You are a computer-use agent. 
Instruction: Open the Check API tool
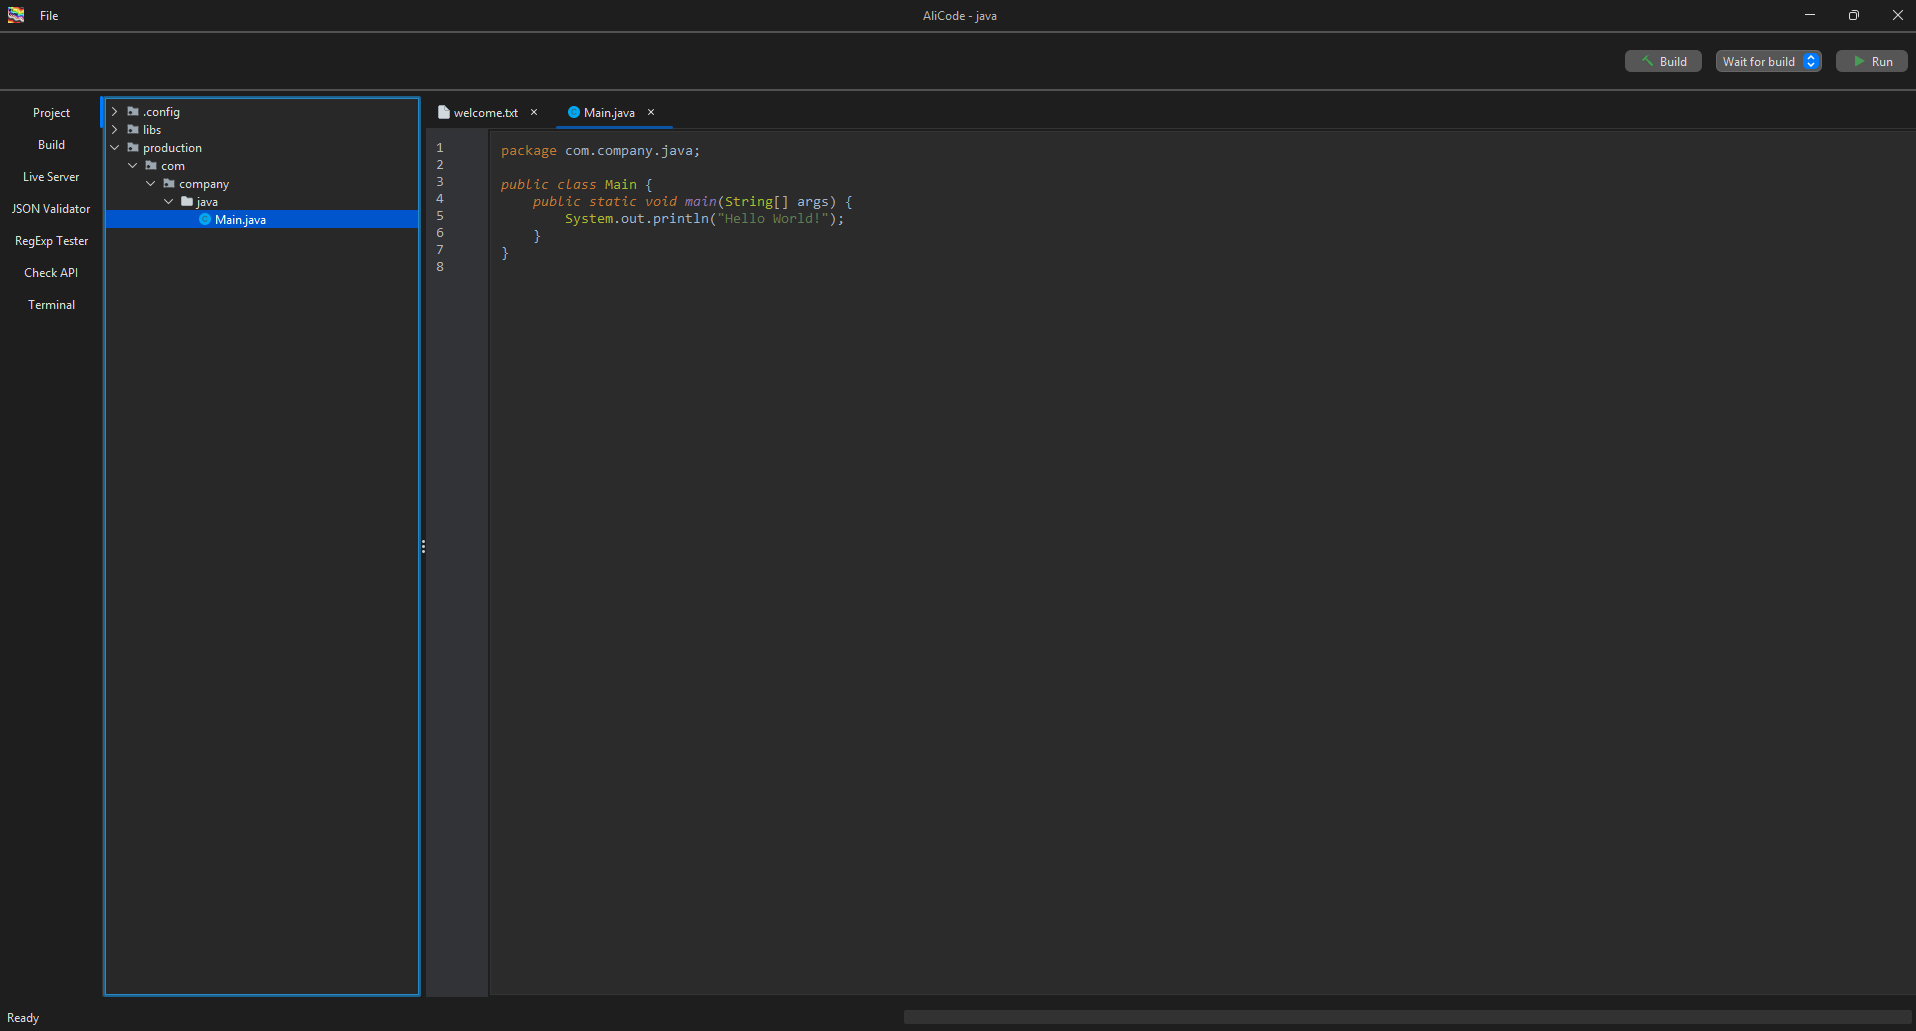click(50, 272)
